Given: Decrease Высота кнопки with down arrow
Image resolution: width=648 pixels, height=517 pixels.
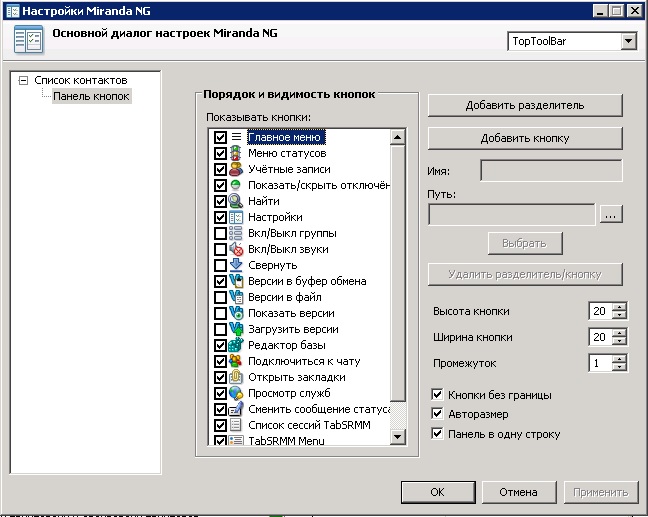Looking at the screenshot, I should (x=619, y=315).
